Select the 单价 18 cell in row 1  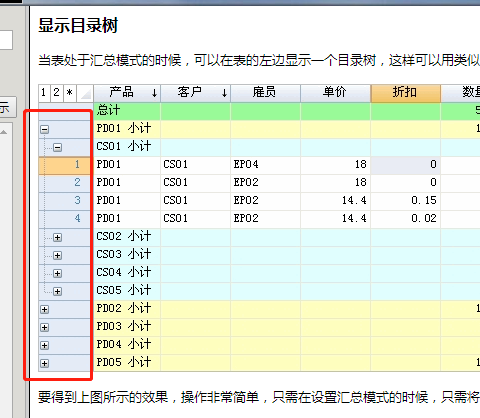(x=336, y=165)
